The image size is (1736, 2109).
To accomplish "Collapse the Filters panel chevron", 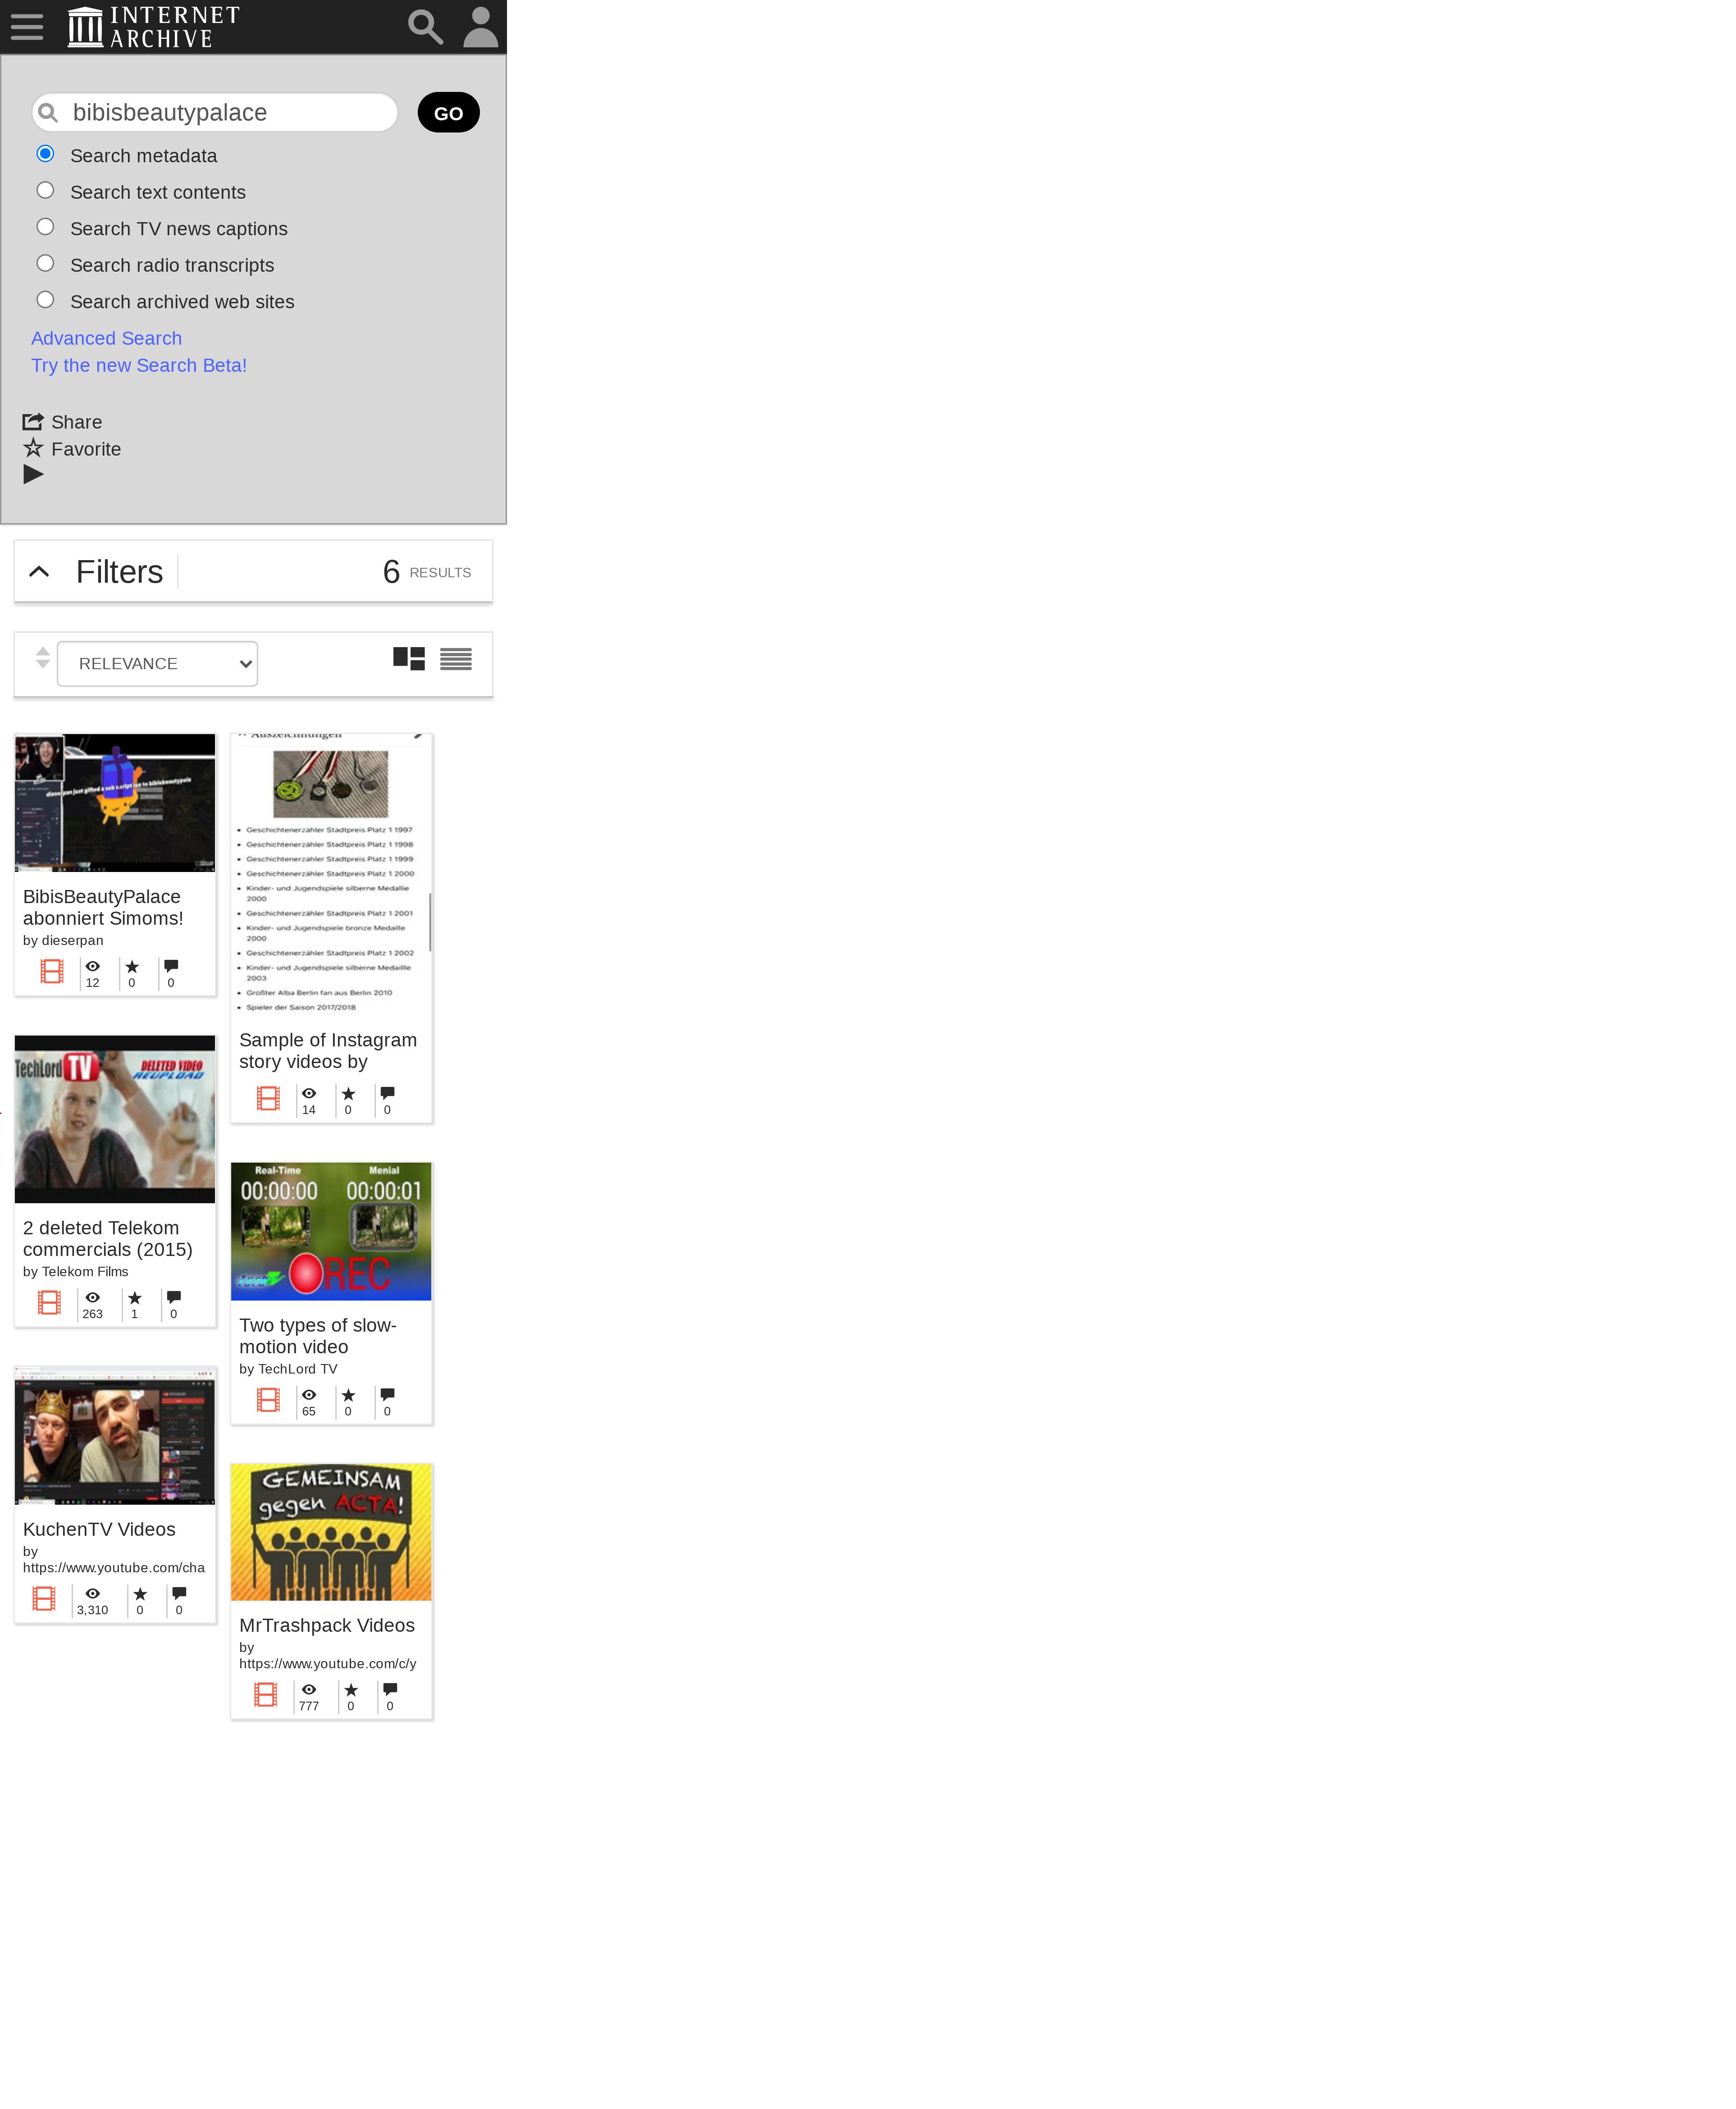I will pos(39,572).
